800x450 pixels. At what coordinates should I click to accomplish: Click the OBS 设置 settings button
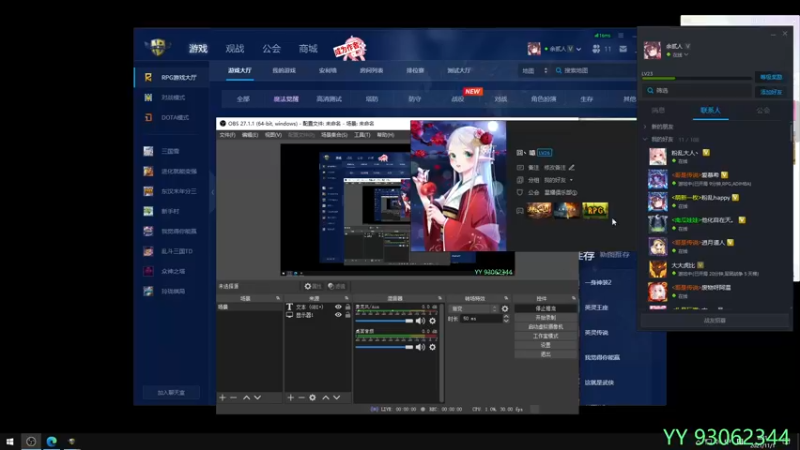coord(545,345)
